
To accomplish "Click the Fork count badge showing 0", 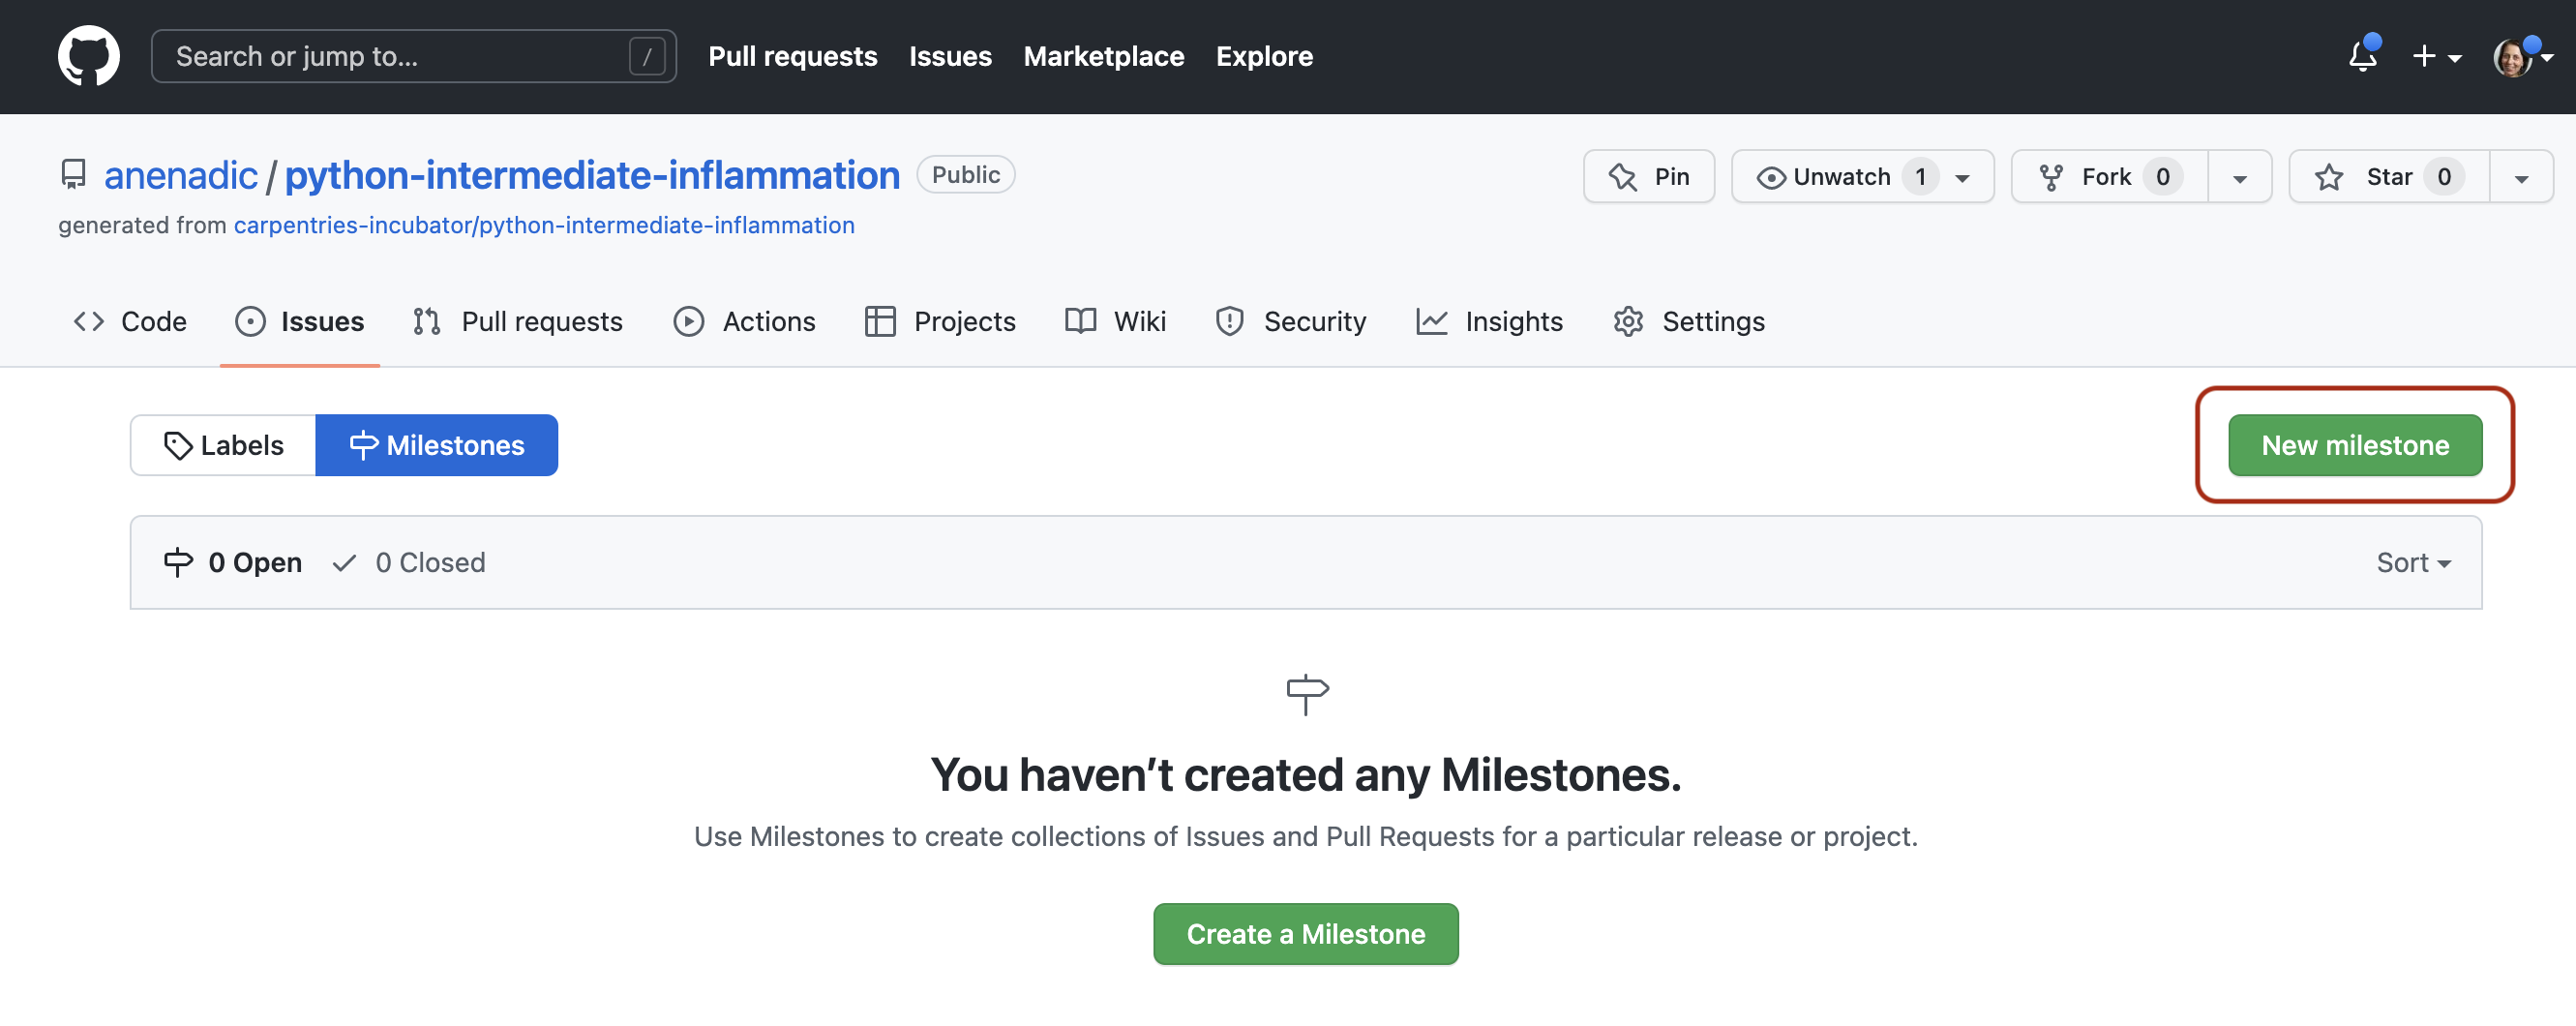I will [2162, 177].
